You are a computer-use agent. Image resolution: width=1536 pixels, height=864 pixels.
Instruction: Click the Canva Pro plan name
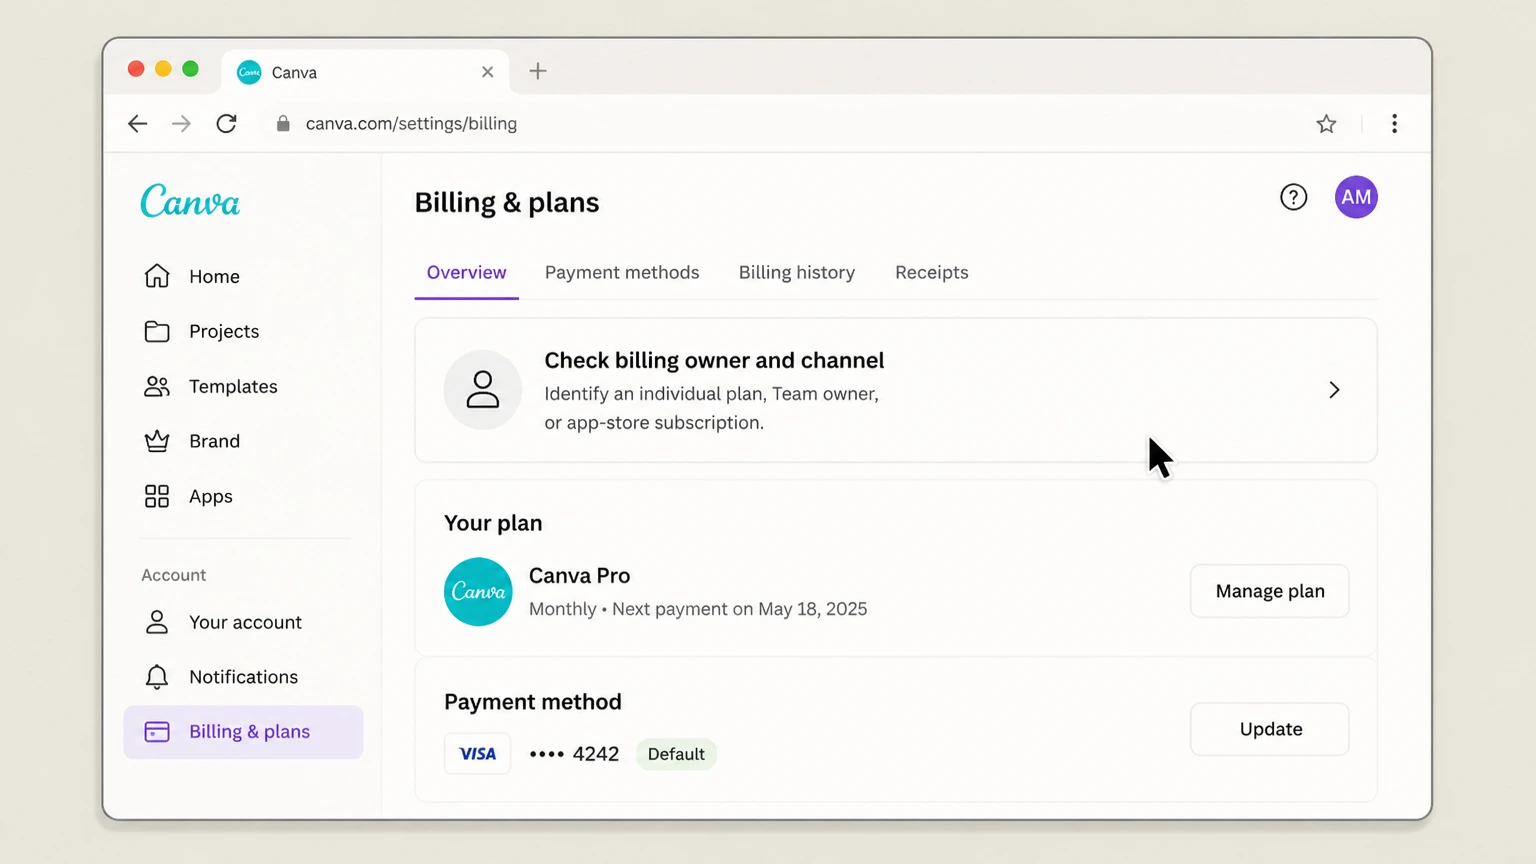coord(579,576)
